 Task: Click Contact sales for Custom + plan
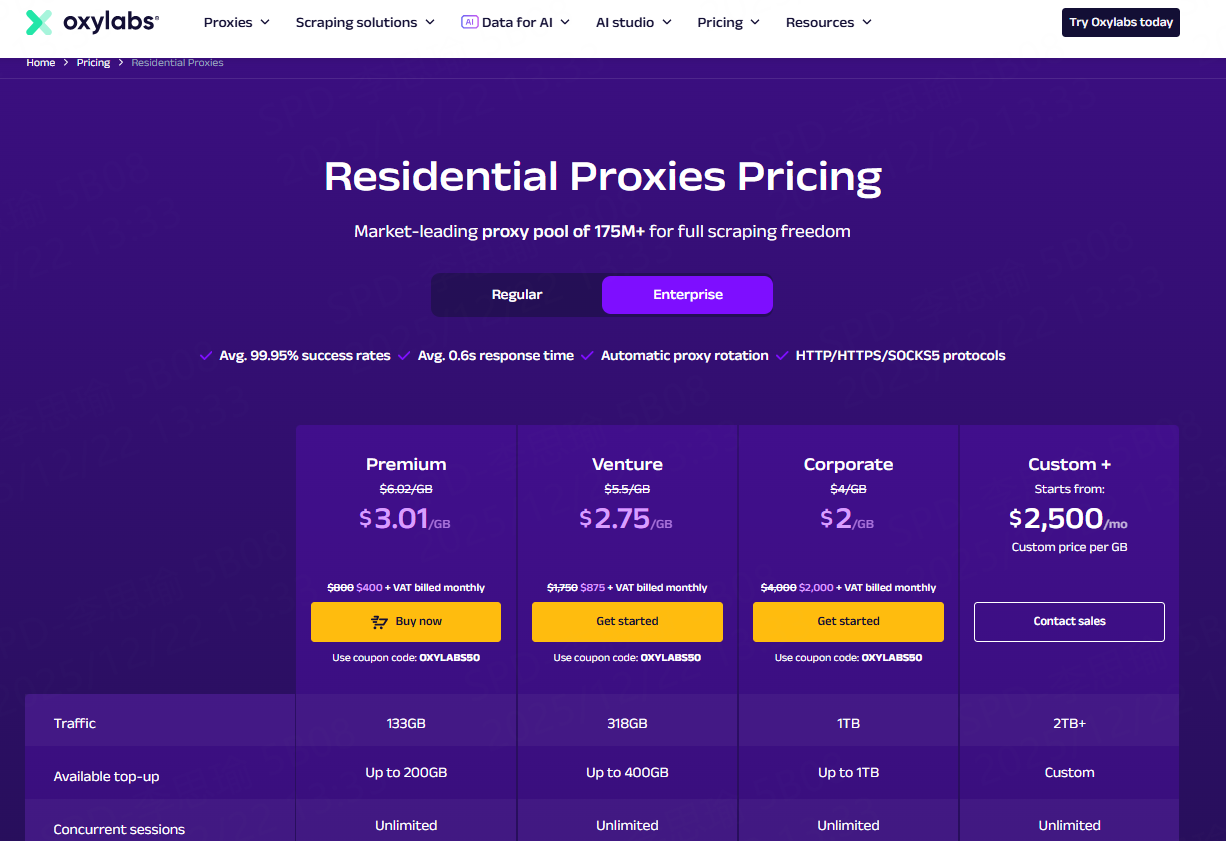click(x=1069, y=622)
